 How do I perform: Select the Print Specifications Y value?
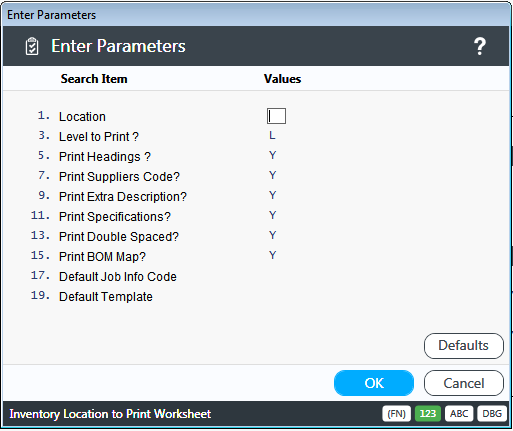(x=273, y=215)
